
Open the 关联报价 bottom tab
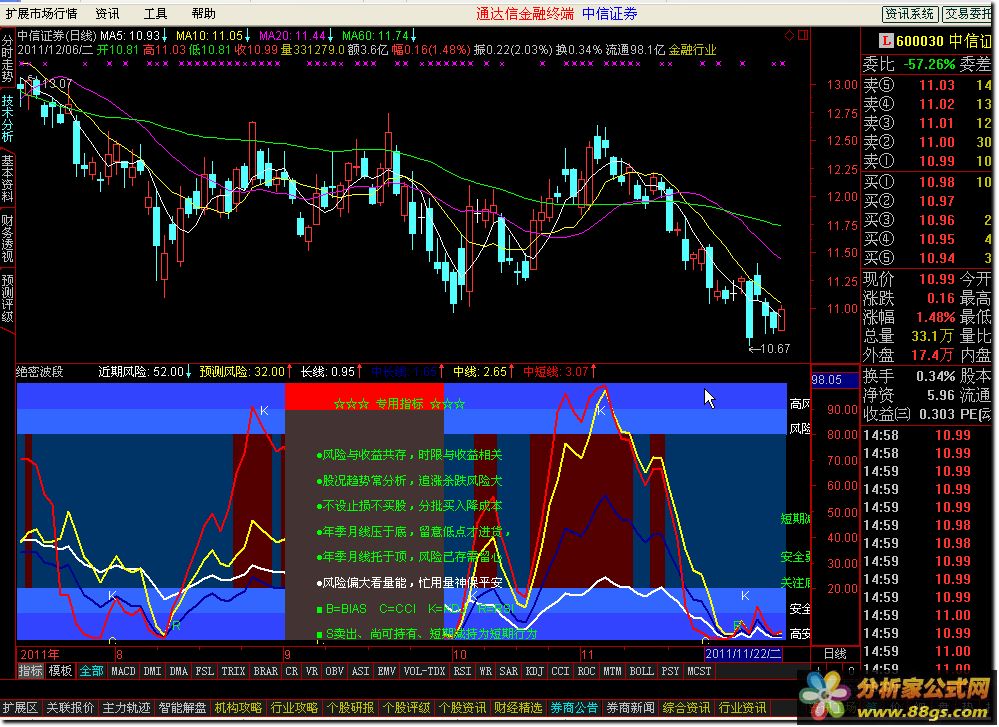(70, 708)
